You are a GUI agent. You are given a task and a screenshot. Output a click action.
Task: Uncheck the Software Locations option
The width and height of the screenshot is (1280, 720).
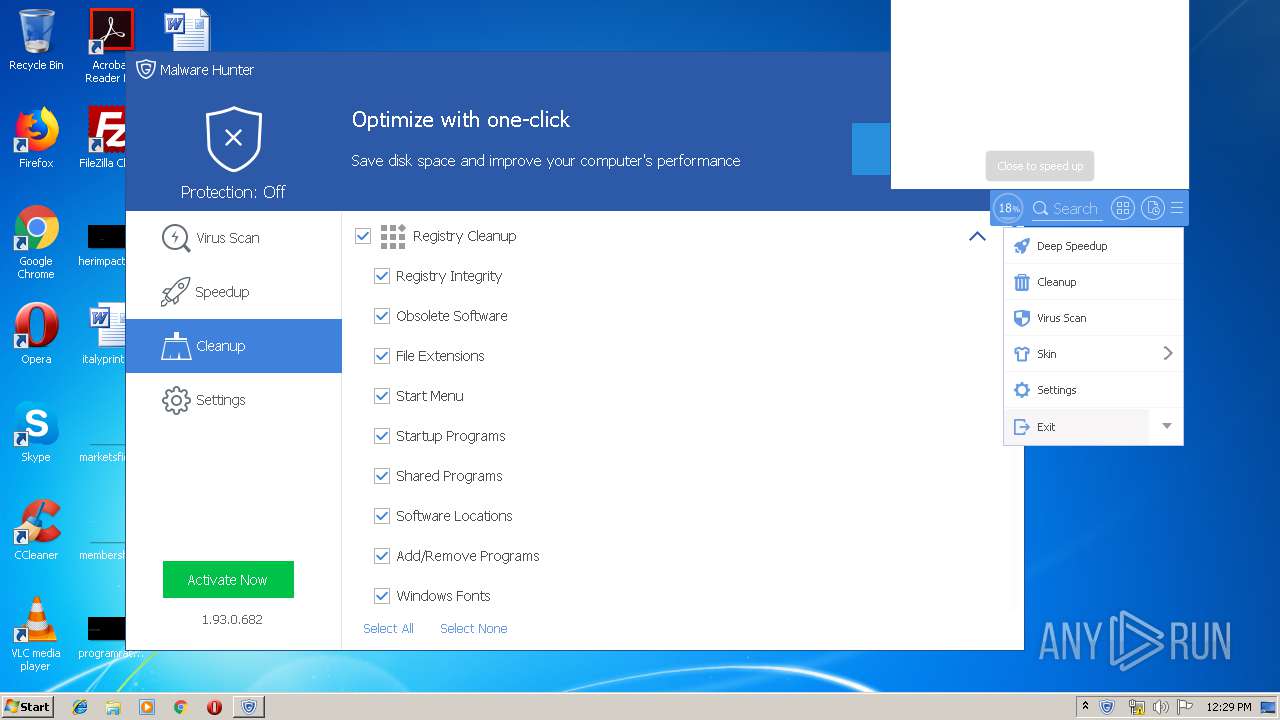pyautogui.click(x=382, y=516)
